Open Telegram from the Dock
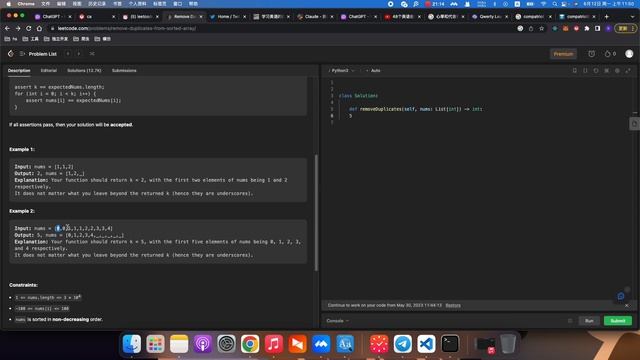Image resolution: width=640 pixels, height=360 pixels. point(402,344)
